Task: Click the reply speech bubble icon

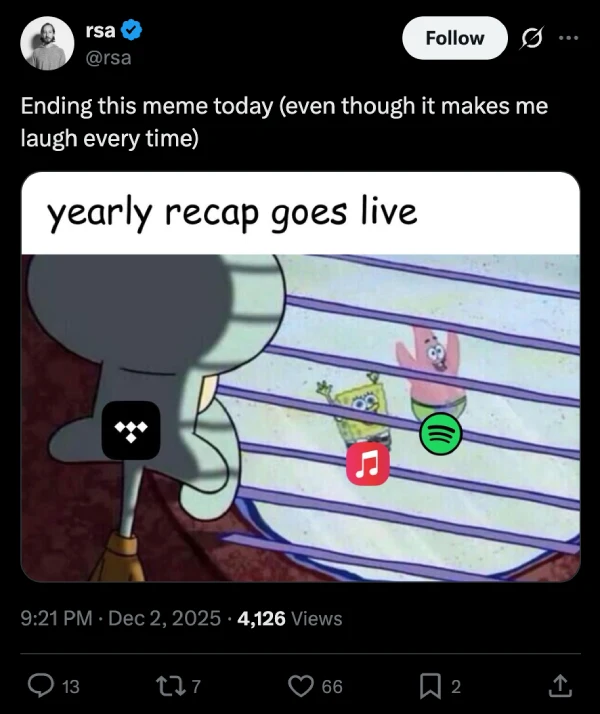Action: (x=41, y=686)
